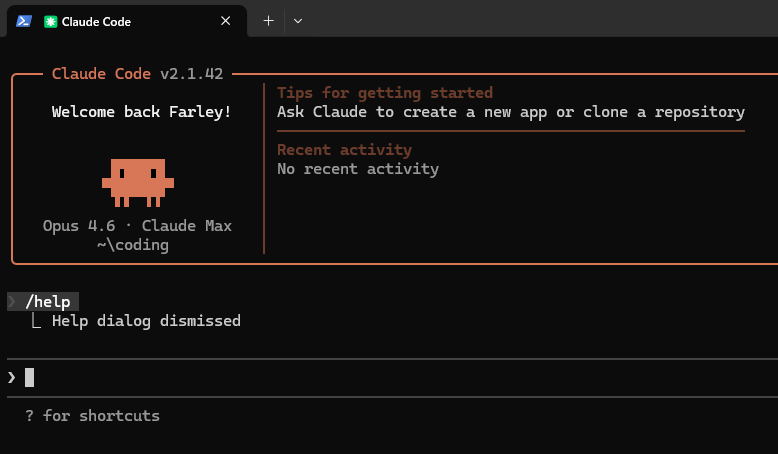Click the chevron beside /help
This screenshot has width=778, height=454.
[x=12, y=301]
